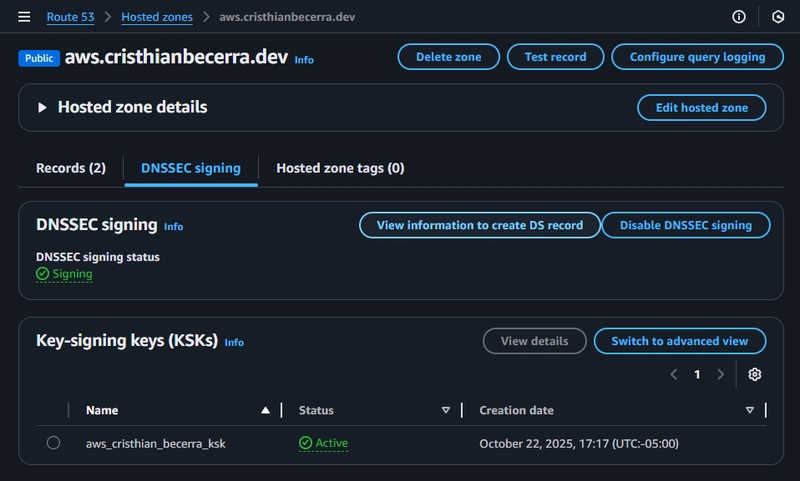Sort by Name ascending arrow
Viewport: 800px width, 481px height.
(x=265, y=410)
